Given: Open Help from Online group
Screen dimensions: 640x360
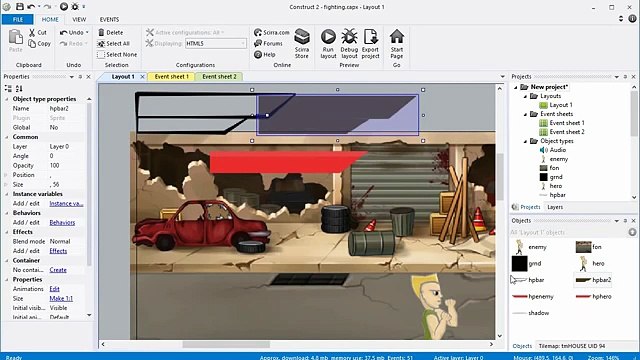Looking at the screenshot, I should pos(264,54).
